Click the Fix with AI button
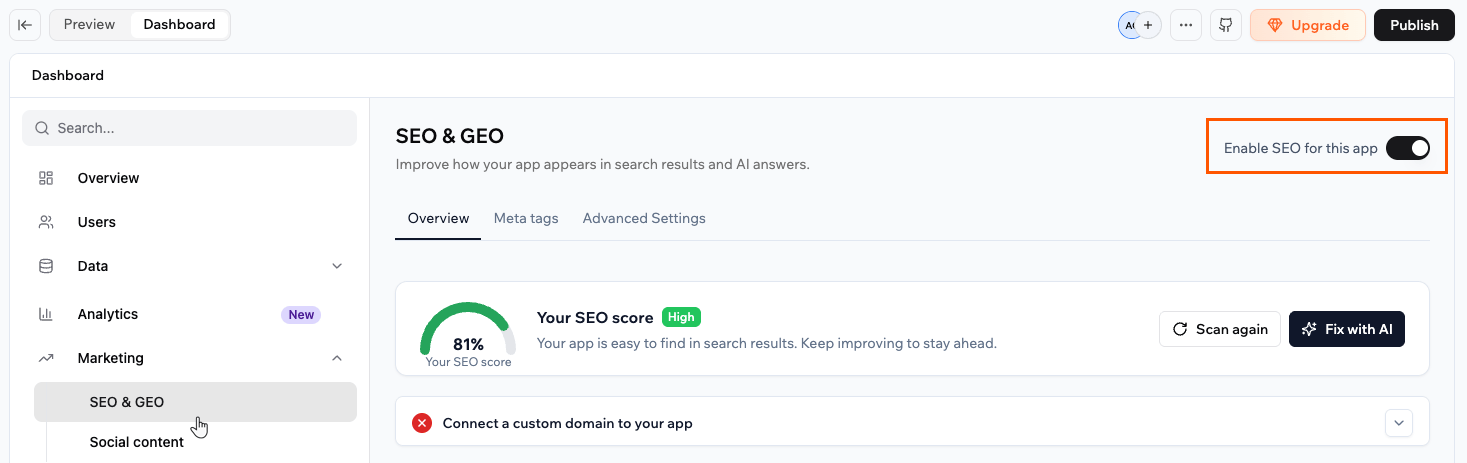Screen dimensions: 1467x463 [1347, 329]
